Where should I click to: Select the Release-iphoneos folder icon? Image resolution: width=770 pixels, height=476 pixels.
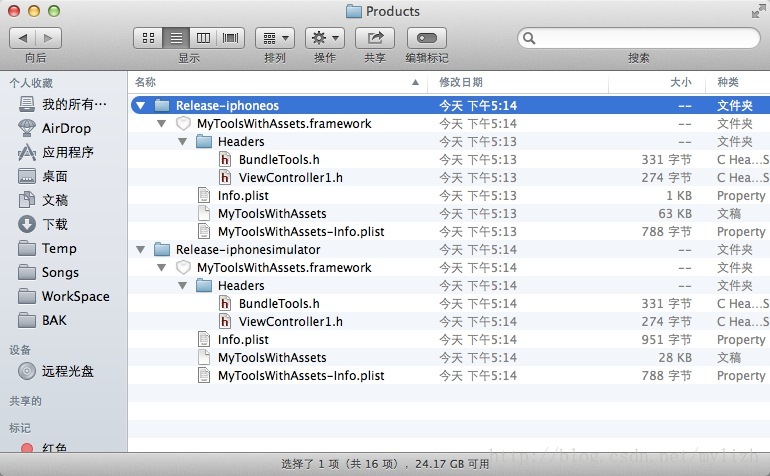pyautogui.click(x=162, y=106)
